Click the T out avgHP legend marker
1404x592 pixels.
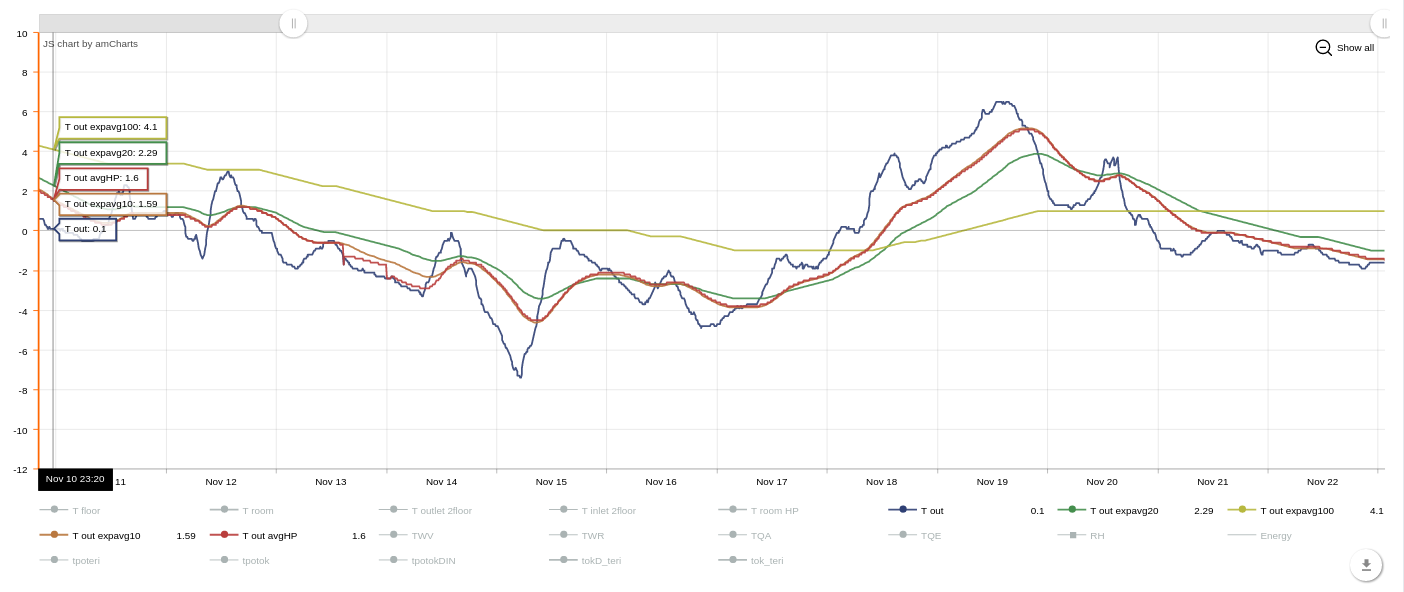(x=224, y=535)
